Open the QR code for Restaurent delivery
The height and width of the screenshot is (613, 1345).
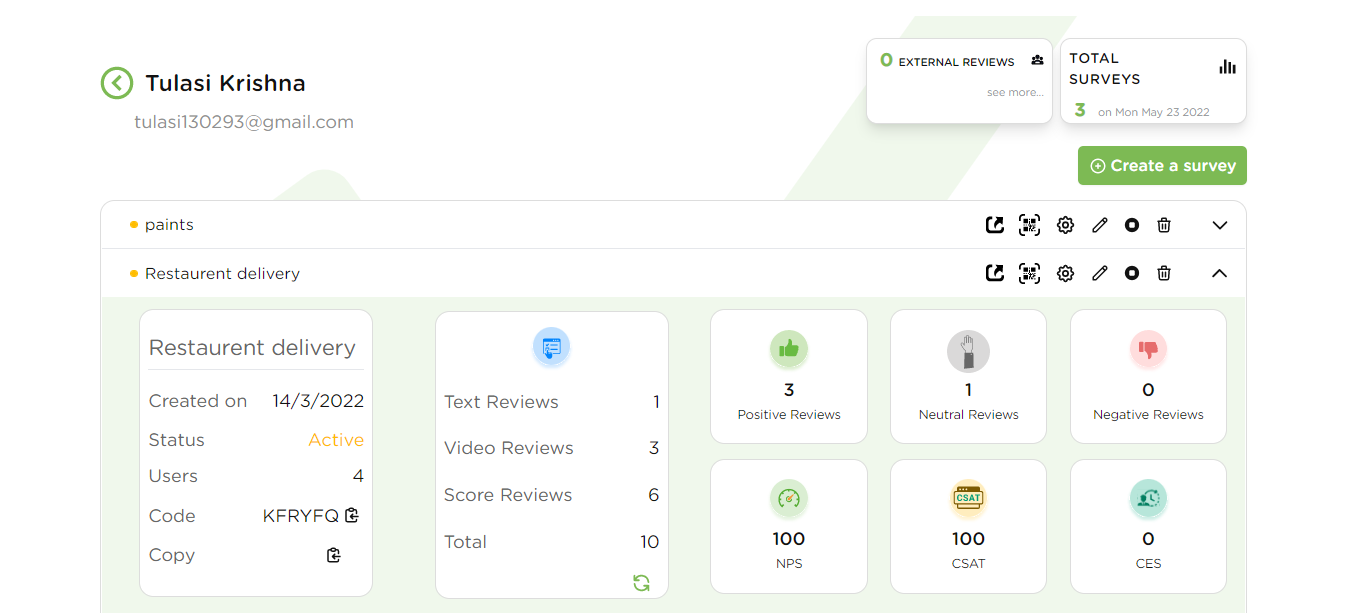point(1029,273)
